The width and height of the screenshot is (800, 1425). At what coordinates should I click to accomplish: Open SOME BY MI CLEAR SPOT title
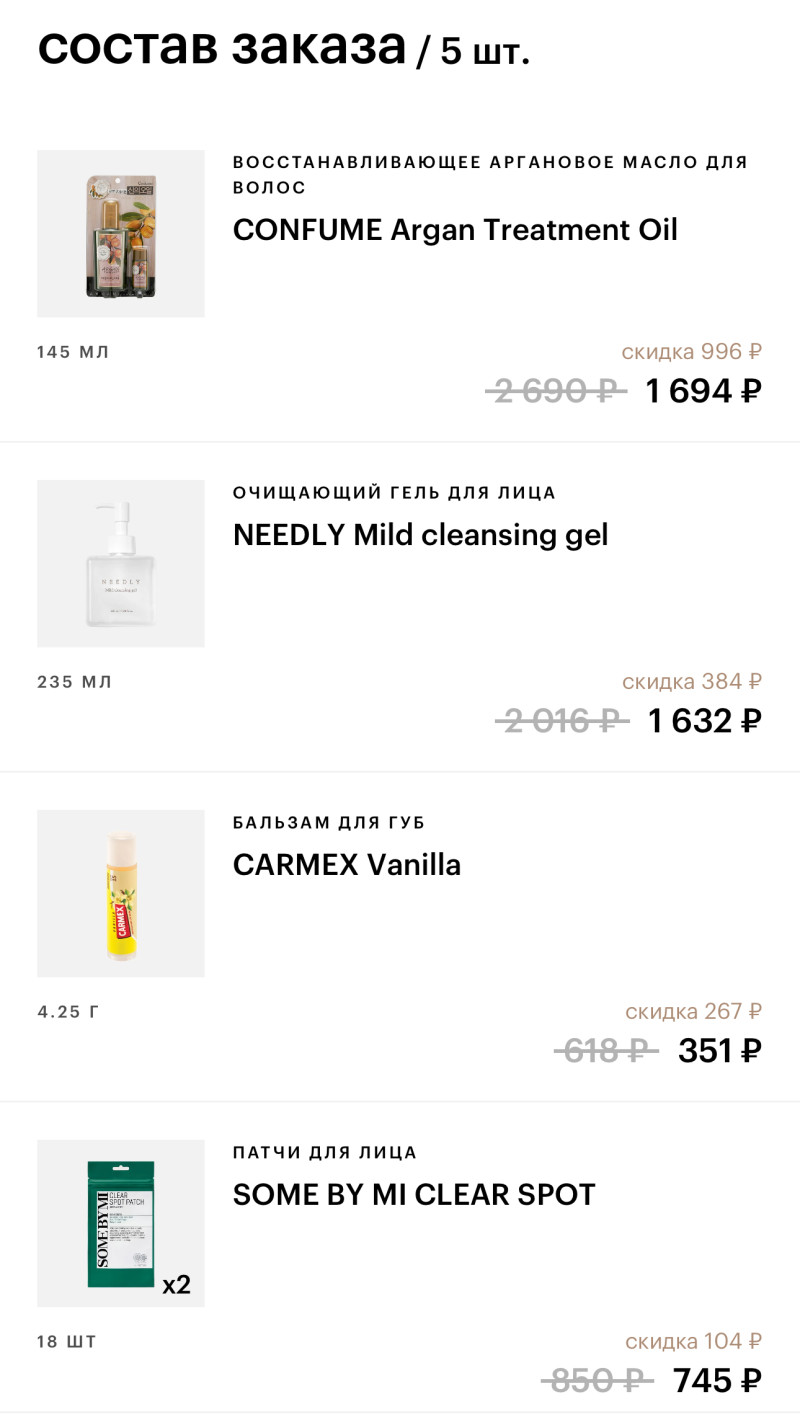click(414, 1194)
